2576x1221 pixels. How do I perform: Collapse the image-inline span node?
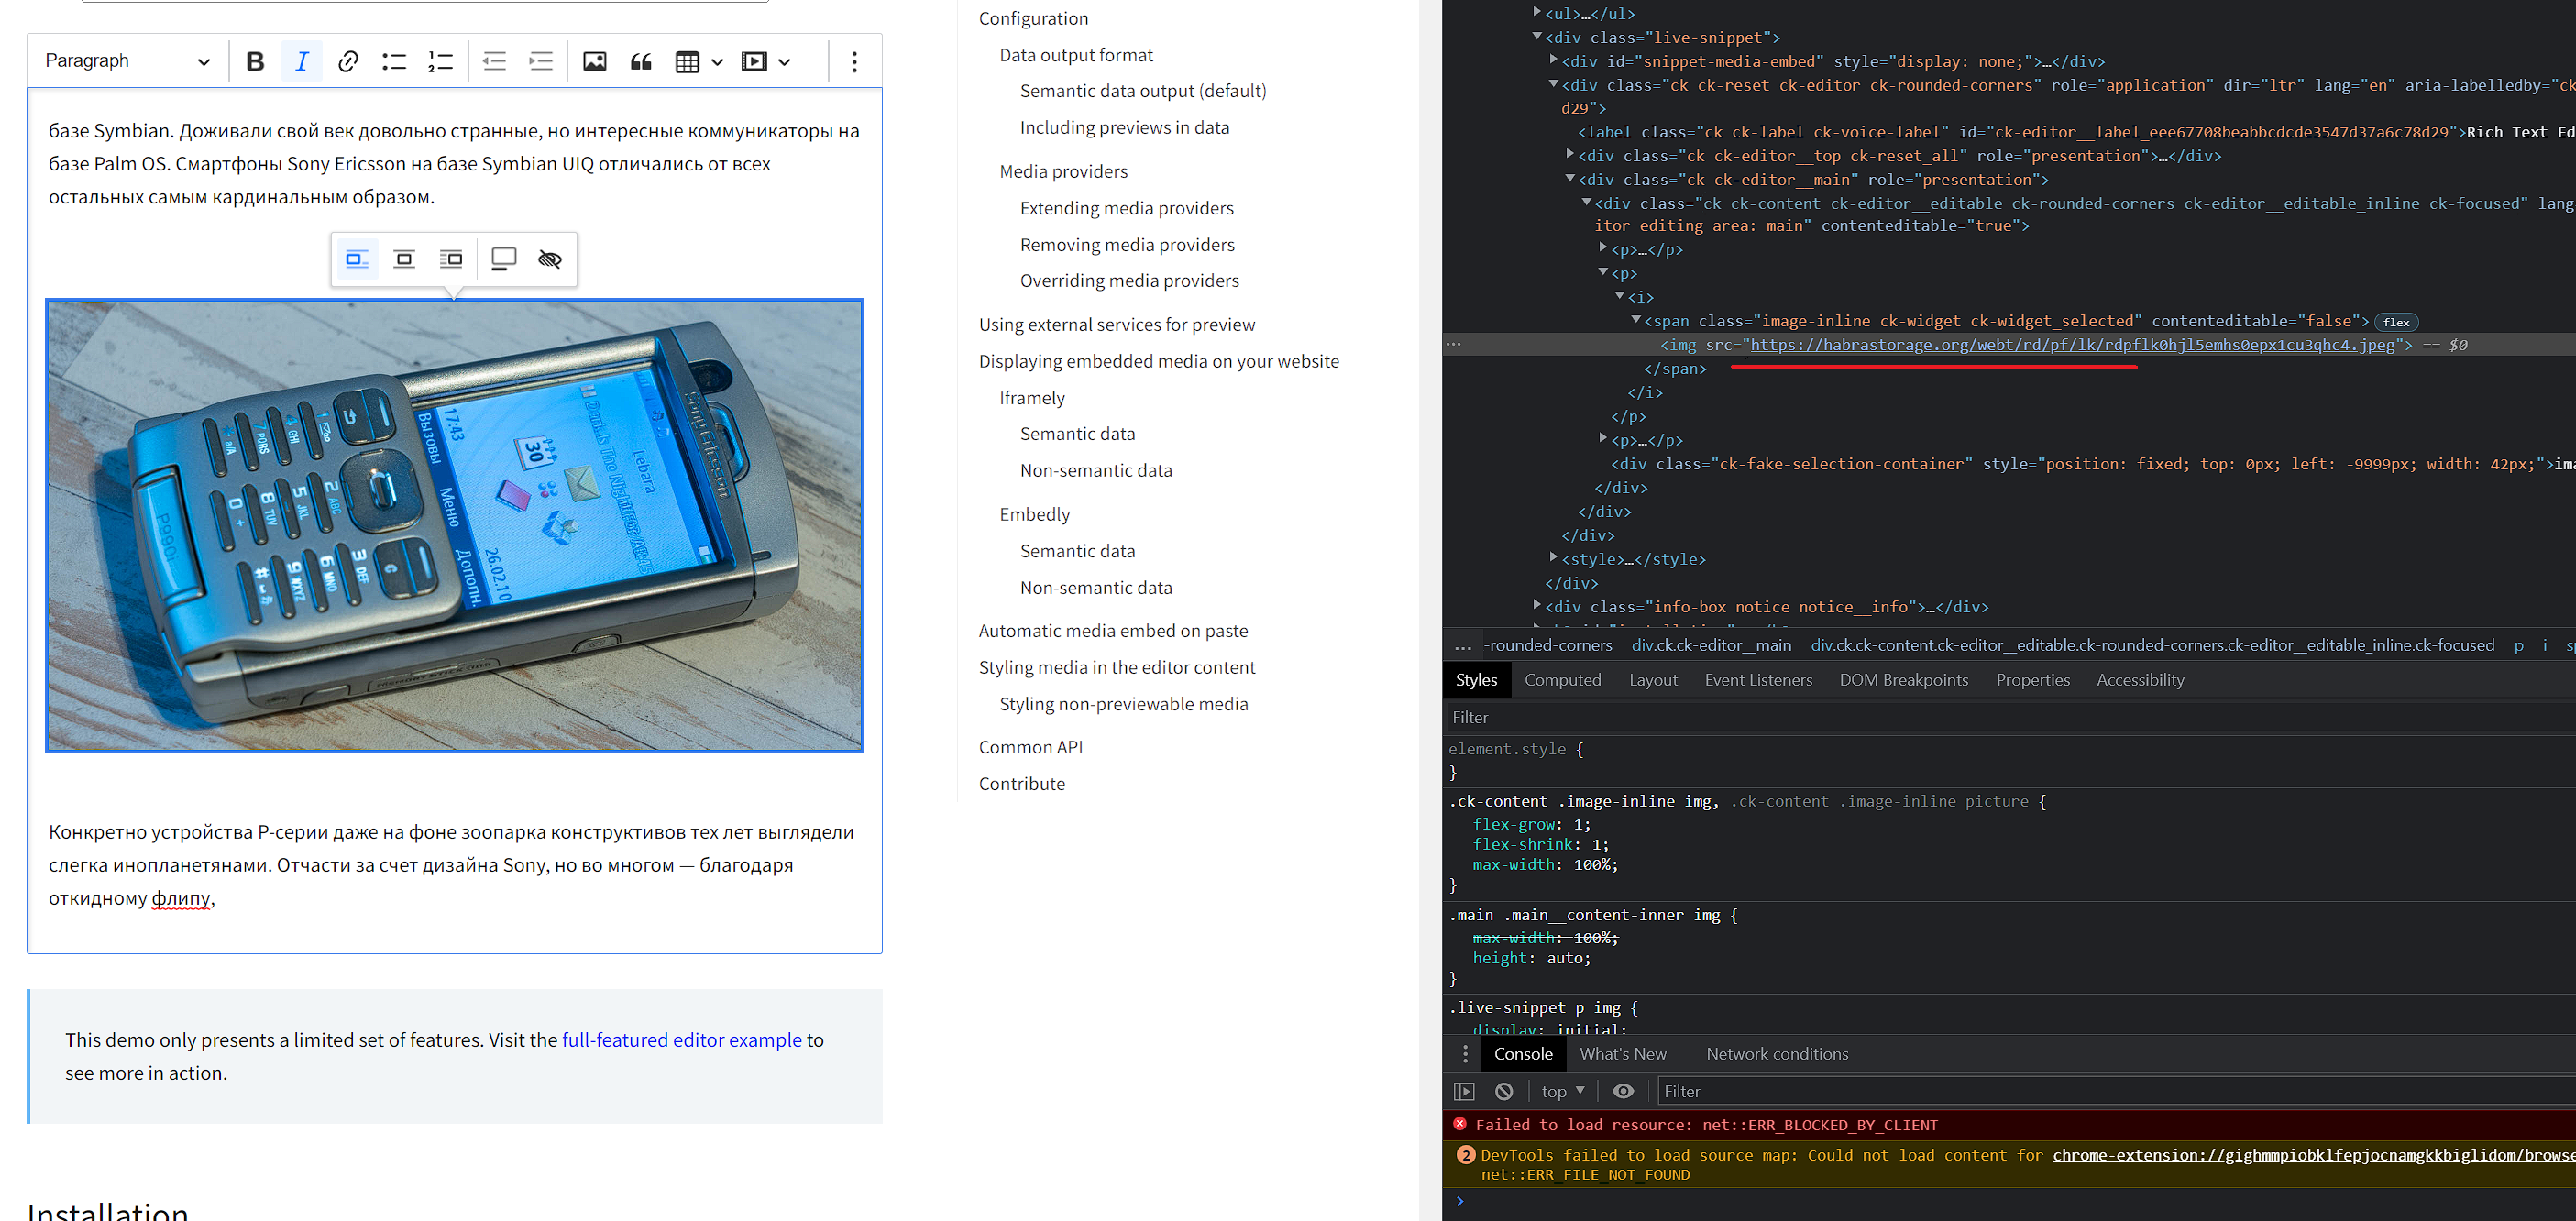pos(1636,320)
